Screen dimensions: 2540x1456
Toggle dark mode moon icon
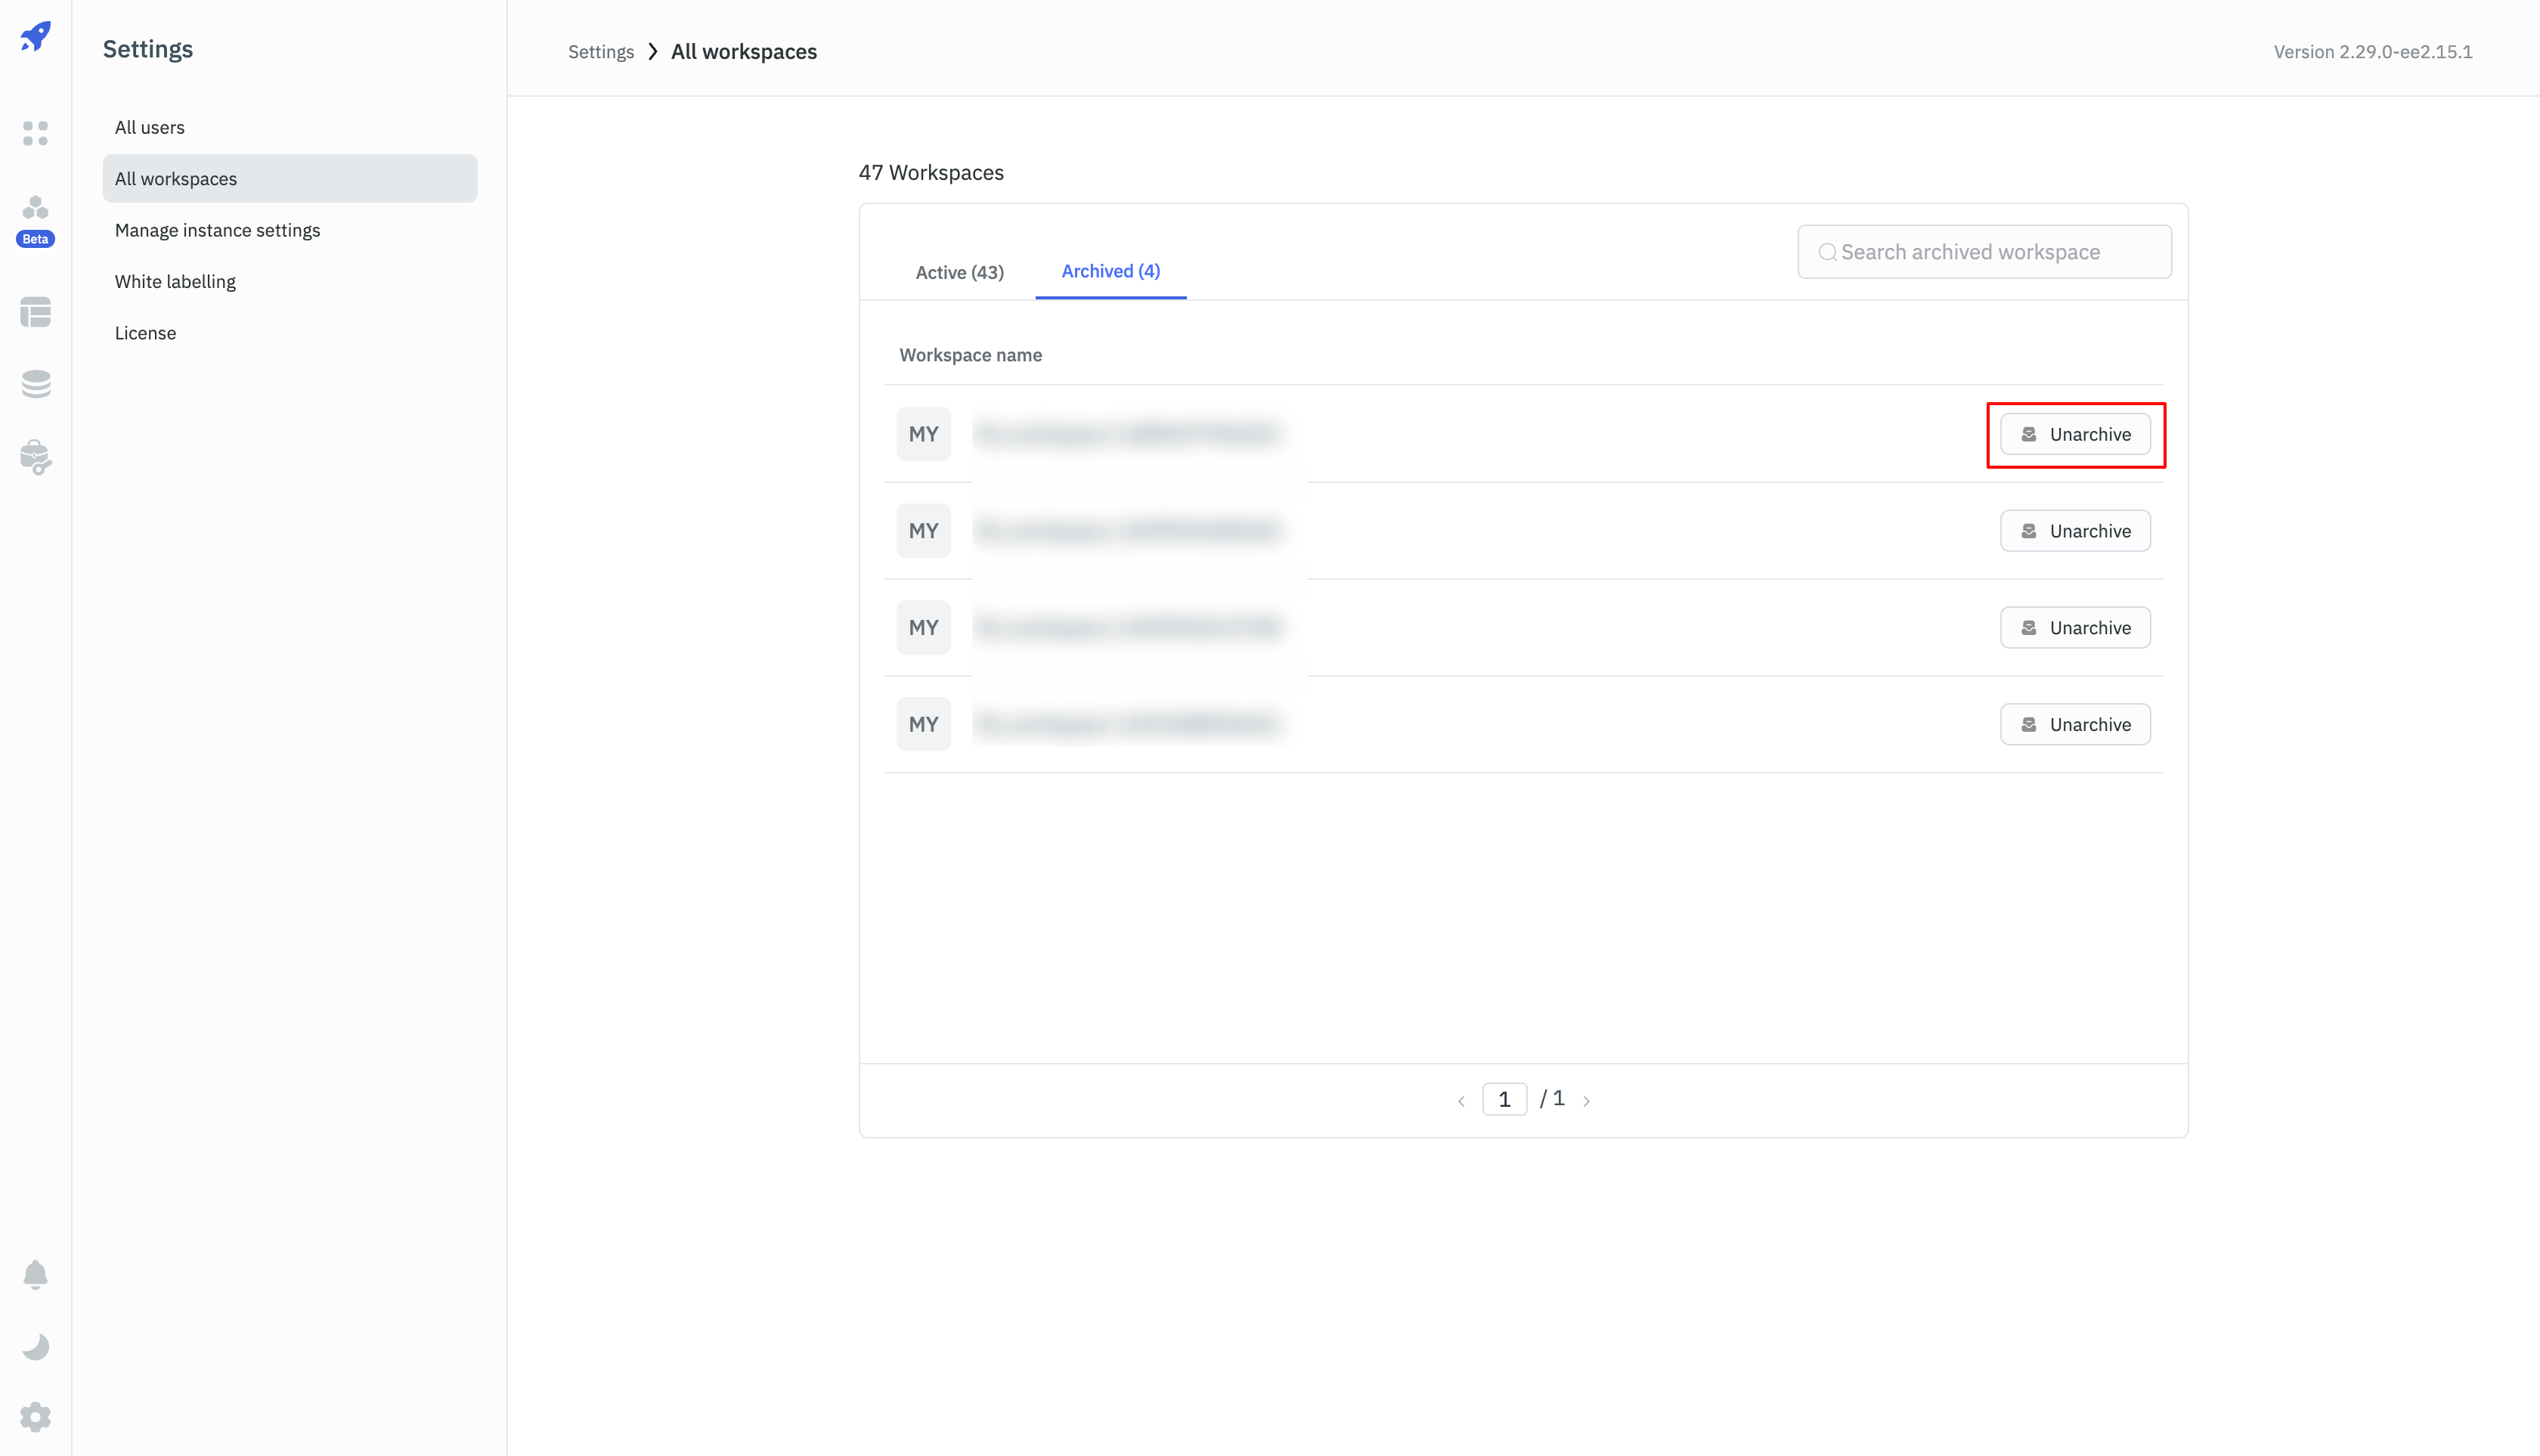[36, 1346]
